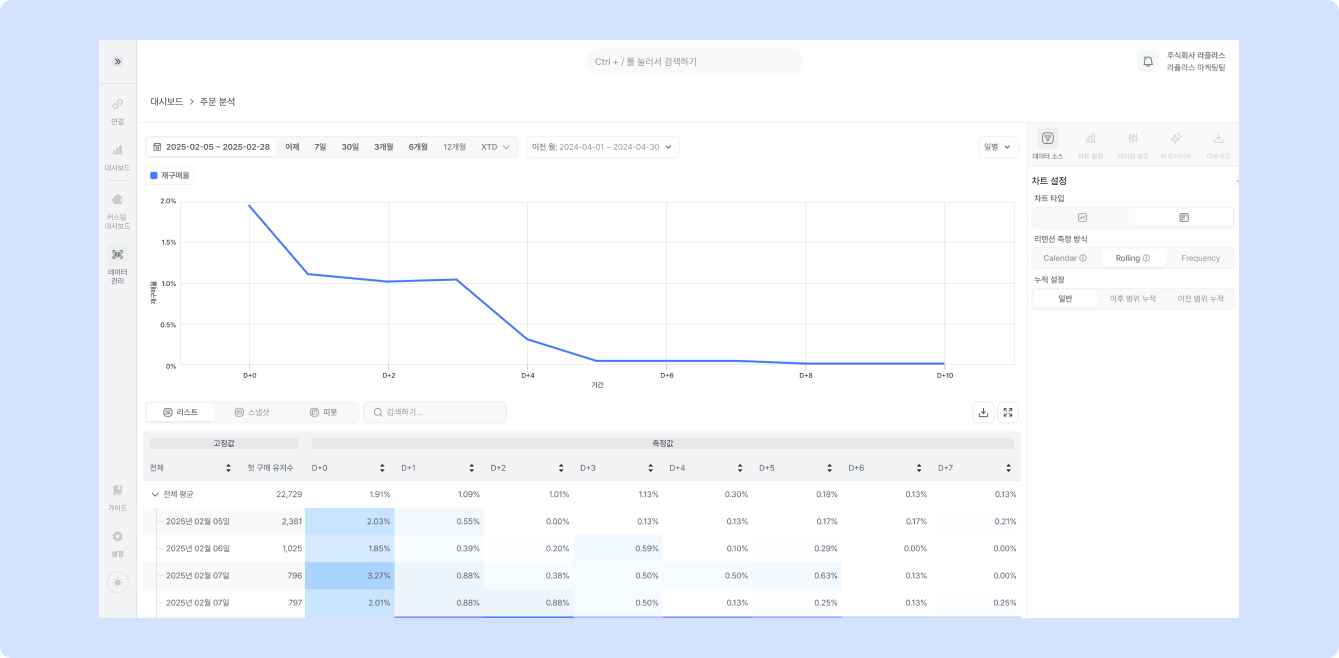
Task: Open the 이전 월 comparison period dropdown
Action: click(x=603, y=147)
